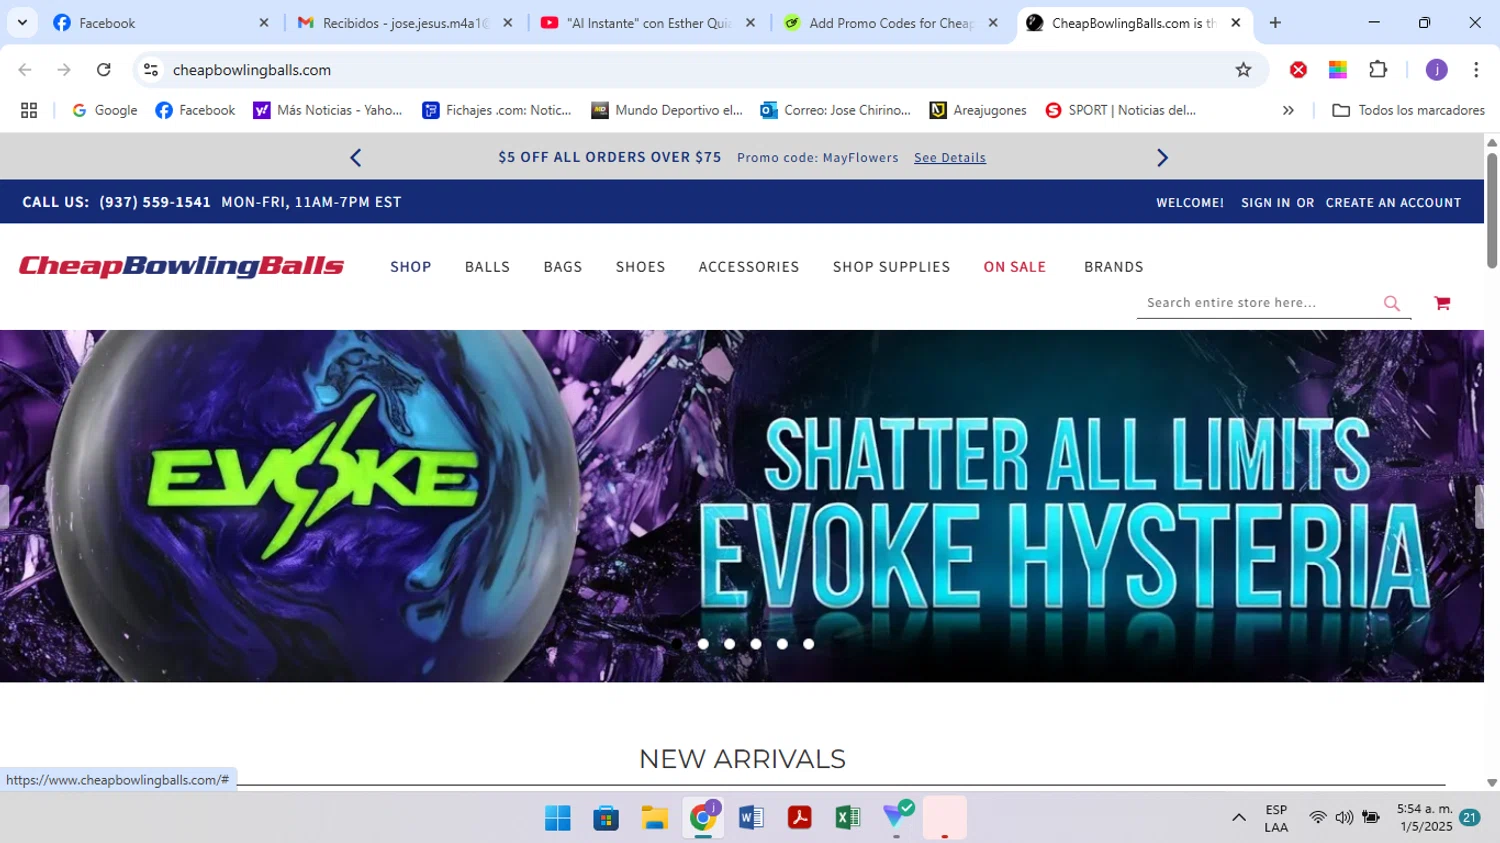Click the page vertical scrollbar thumb
This screenshot has height=843, width=1500.
[x=1491, y=210]
